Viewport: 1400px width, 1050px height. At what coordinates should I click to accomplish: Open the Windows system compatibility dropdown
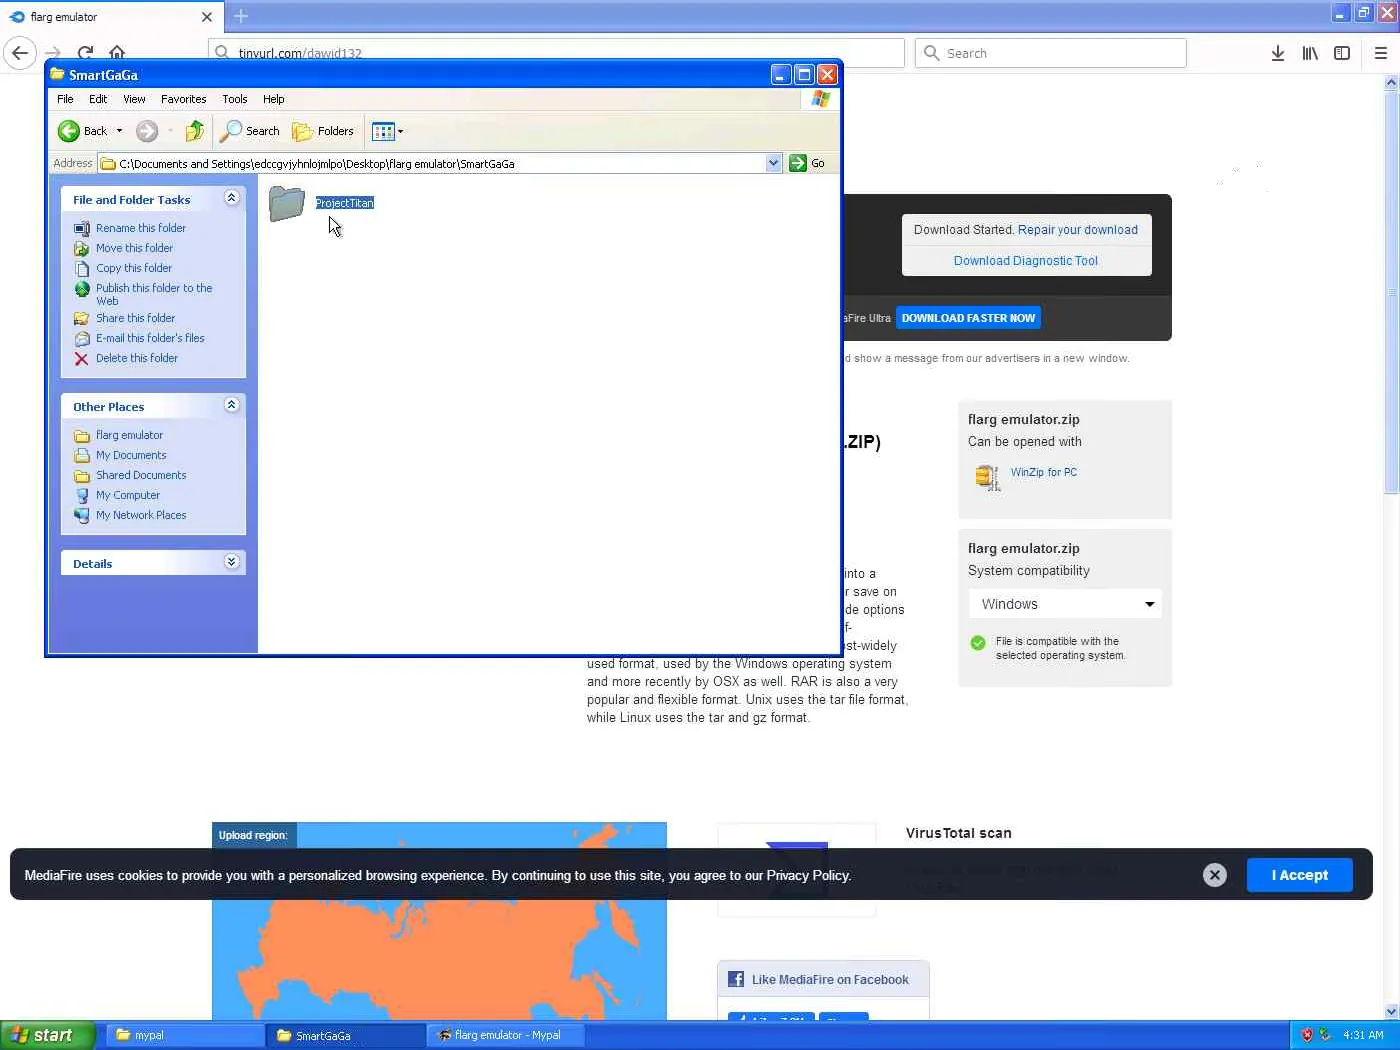[1065, 604]
